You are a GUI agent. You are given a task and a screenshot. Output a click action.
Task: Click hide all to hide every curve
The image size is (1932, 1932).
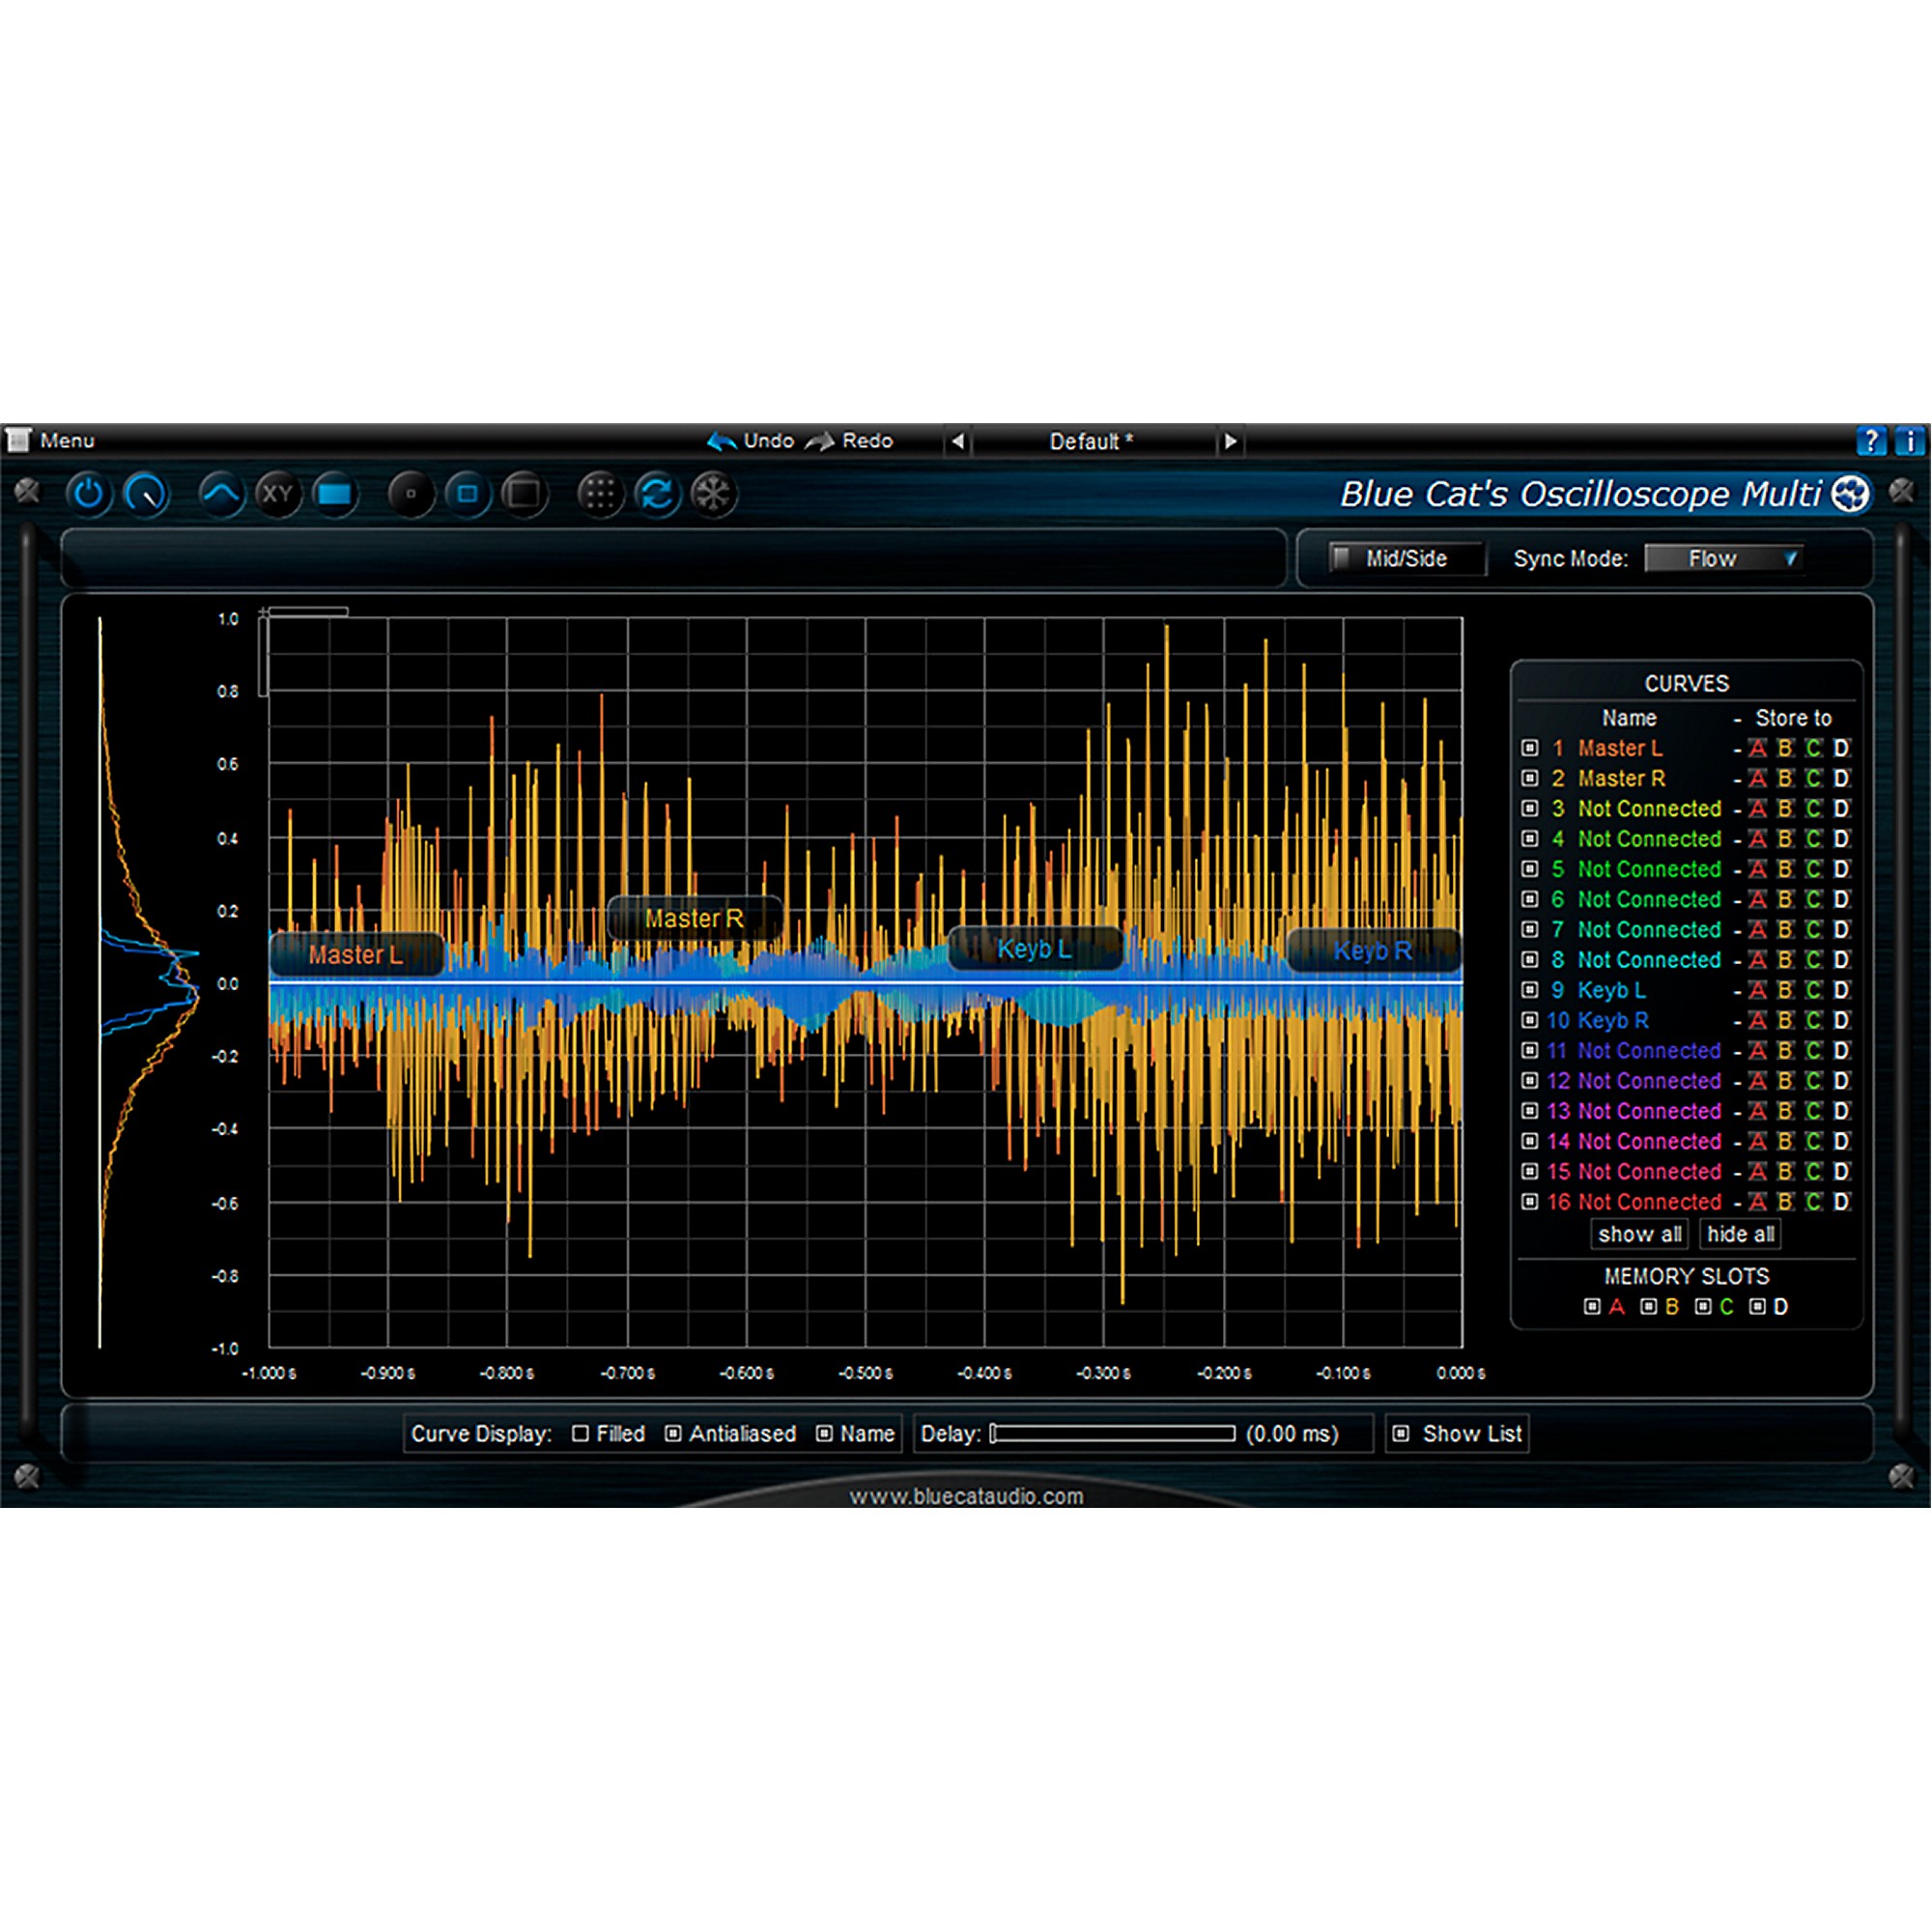tap(1740, 1234)
